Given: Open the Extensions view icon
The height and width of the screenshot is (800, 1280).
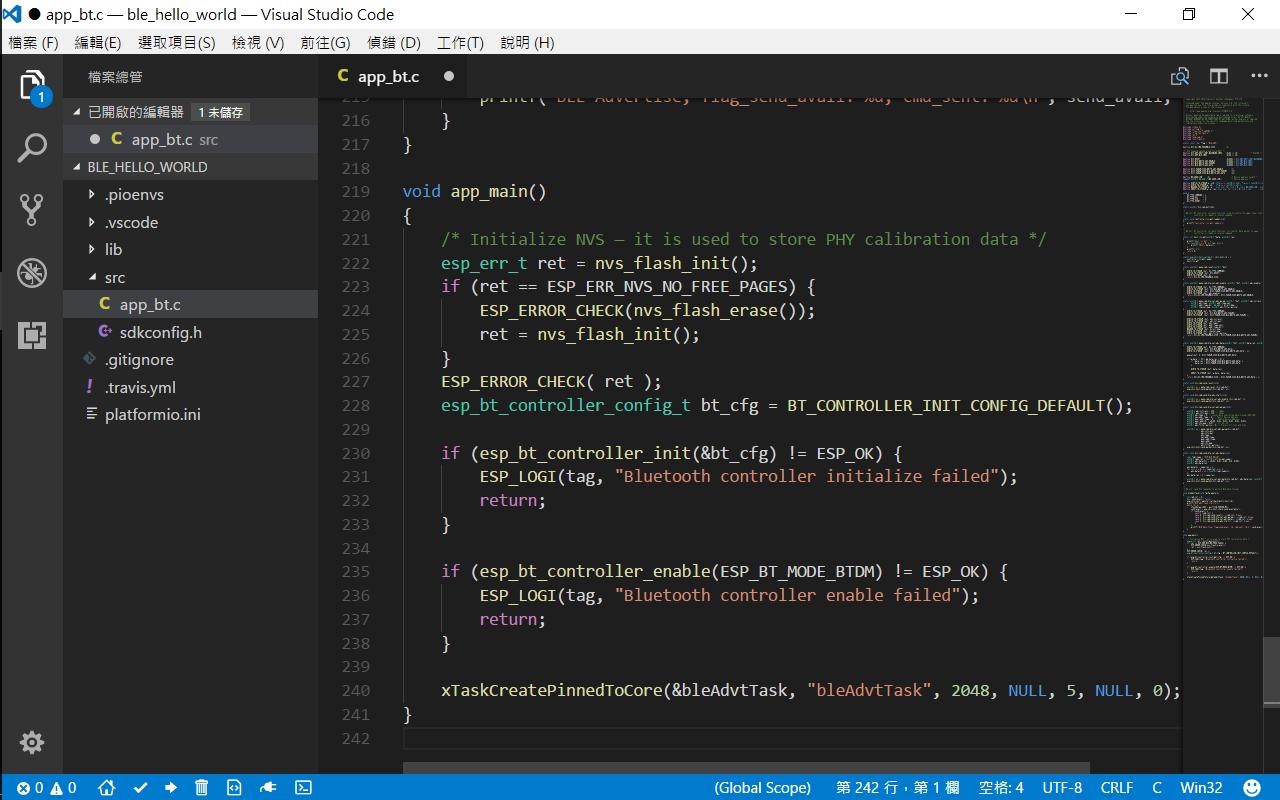Looking at the screenshot, I should tap(31, 334).
